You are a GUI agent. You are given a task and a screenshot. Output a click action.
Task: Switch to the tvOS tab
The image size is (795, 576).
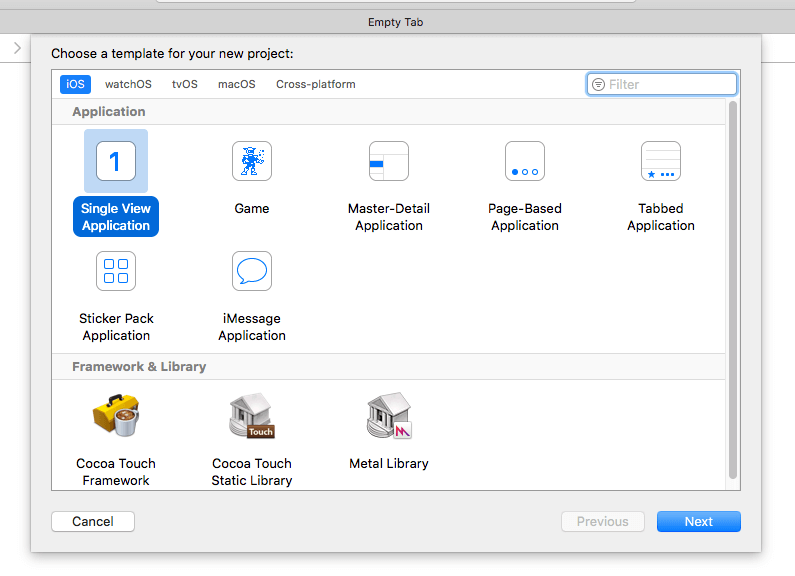(185, 84)
